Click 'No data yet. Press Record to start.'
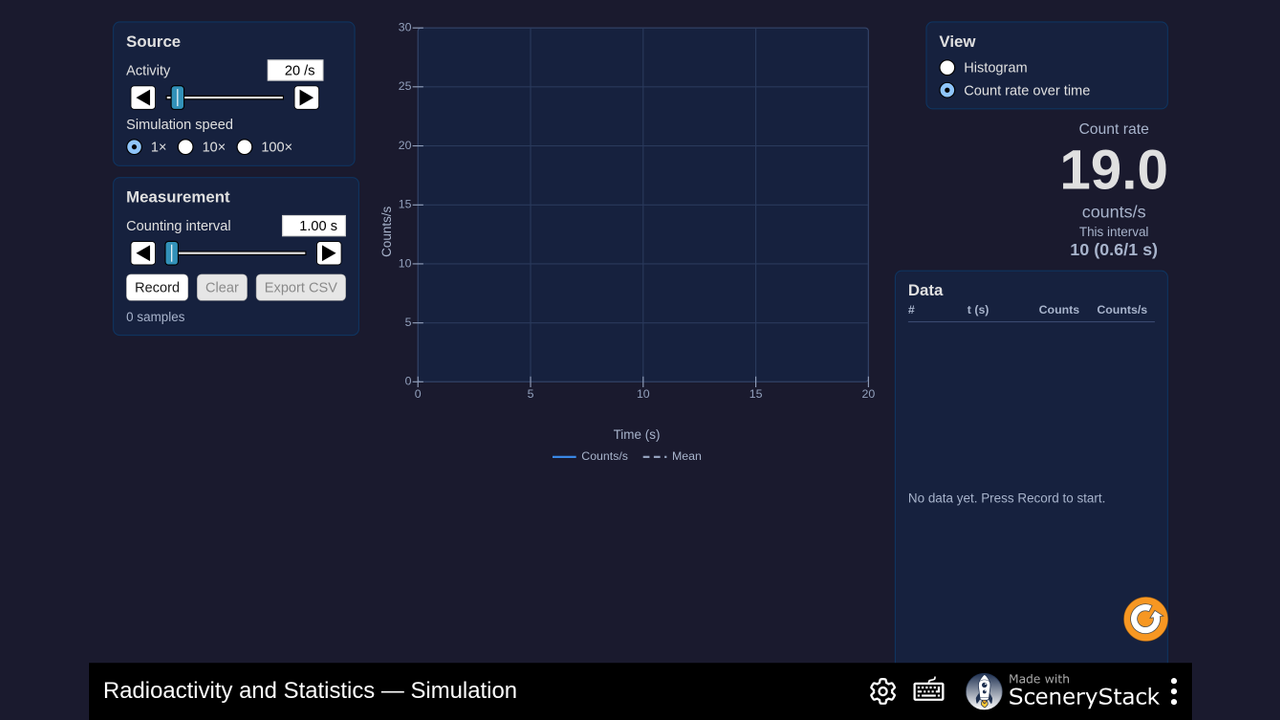The width and height of the screenshot is (1280, 720). click(1007, 498)
